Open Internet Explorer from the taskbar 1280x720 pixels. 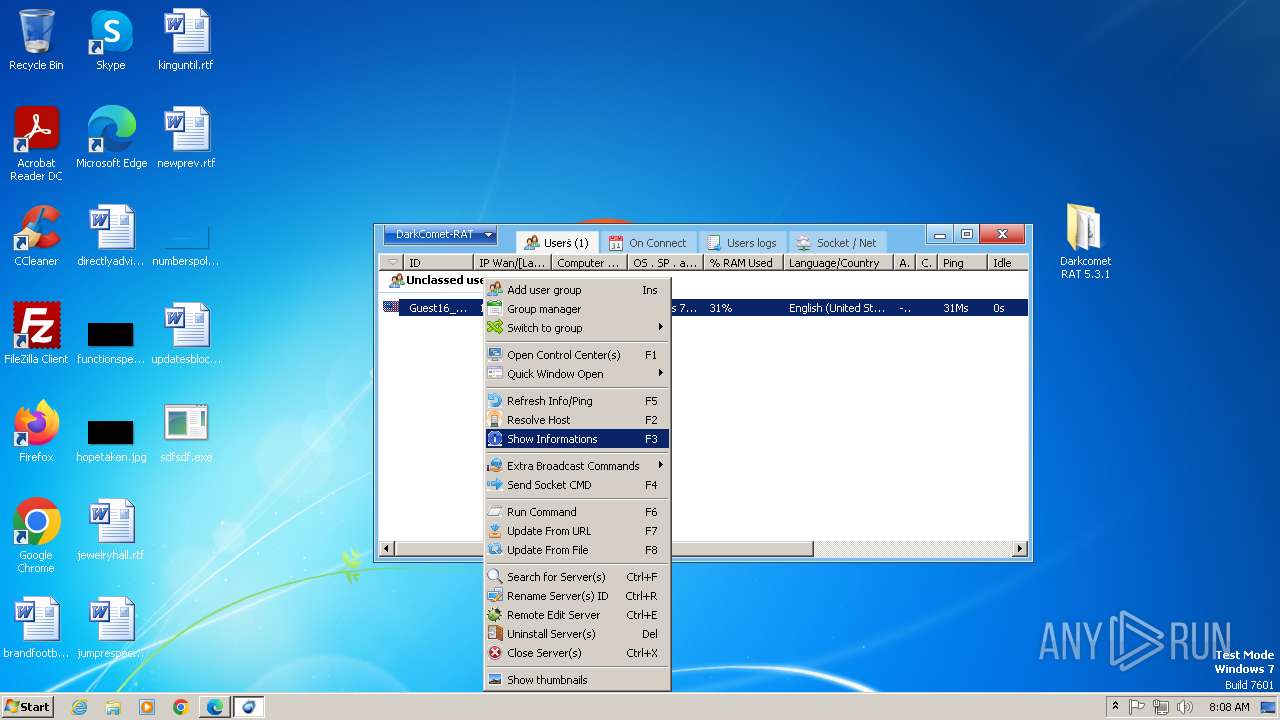coord(79,707)
